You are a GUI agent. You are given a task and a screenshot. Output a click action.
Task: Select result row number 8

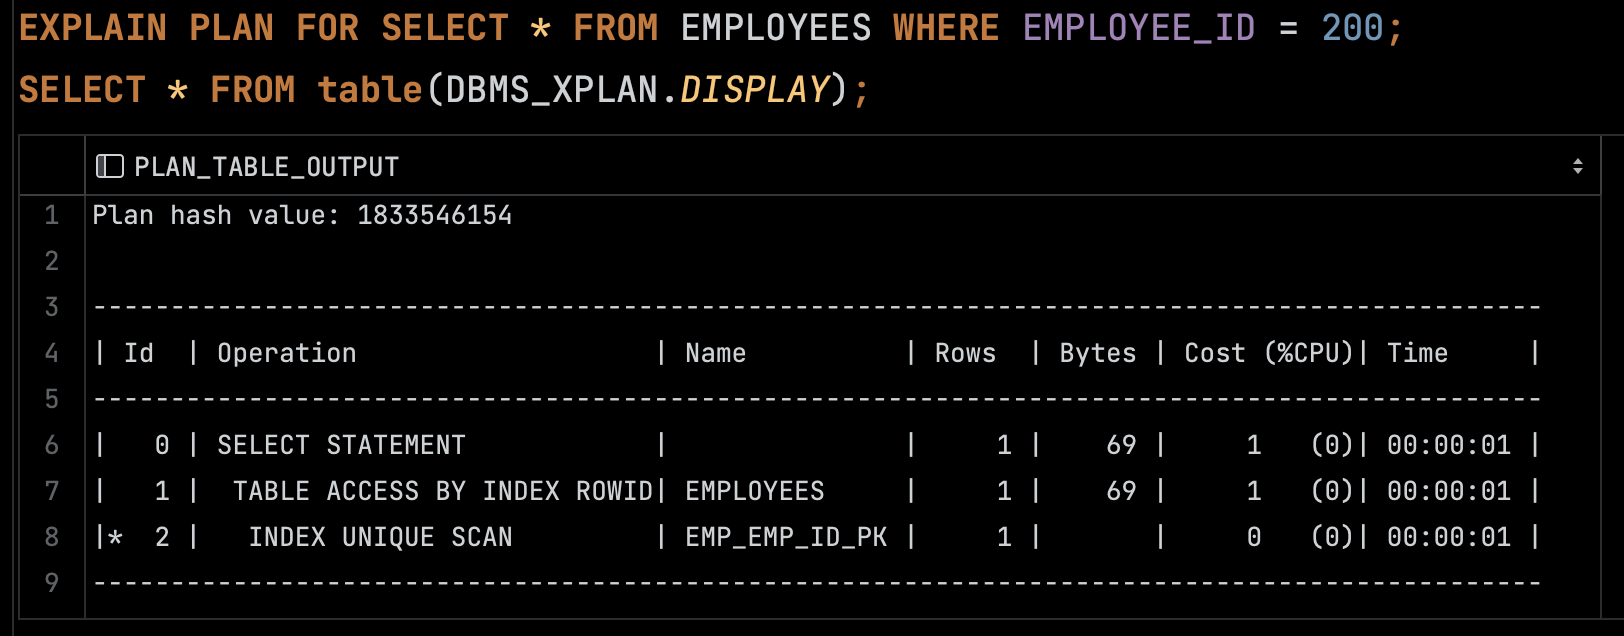[x=52, y=537]
